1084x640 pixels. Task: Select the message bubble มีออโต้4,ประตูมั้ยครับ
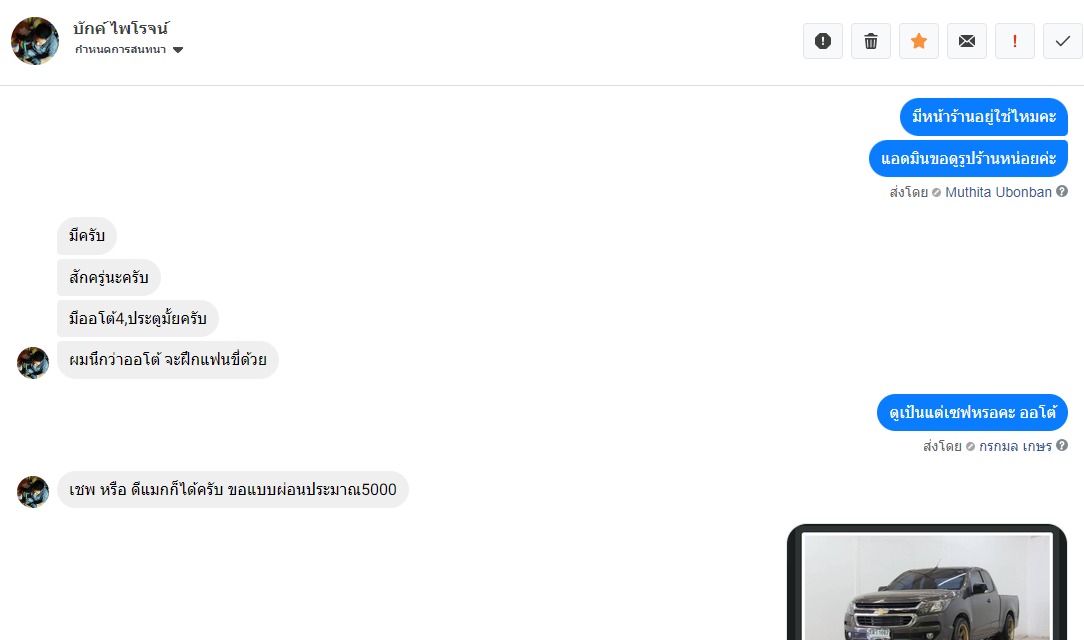138,319
